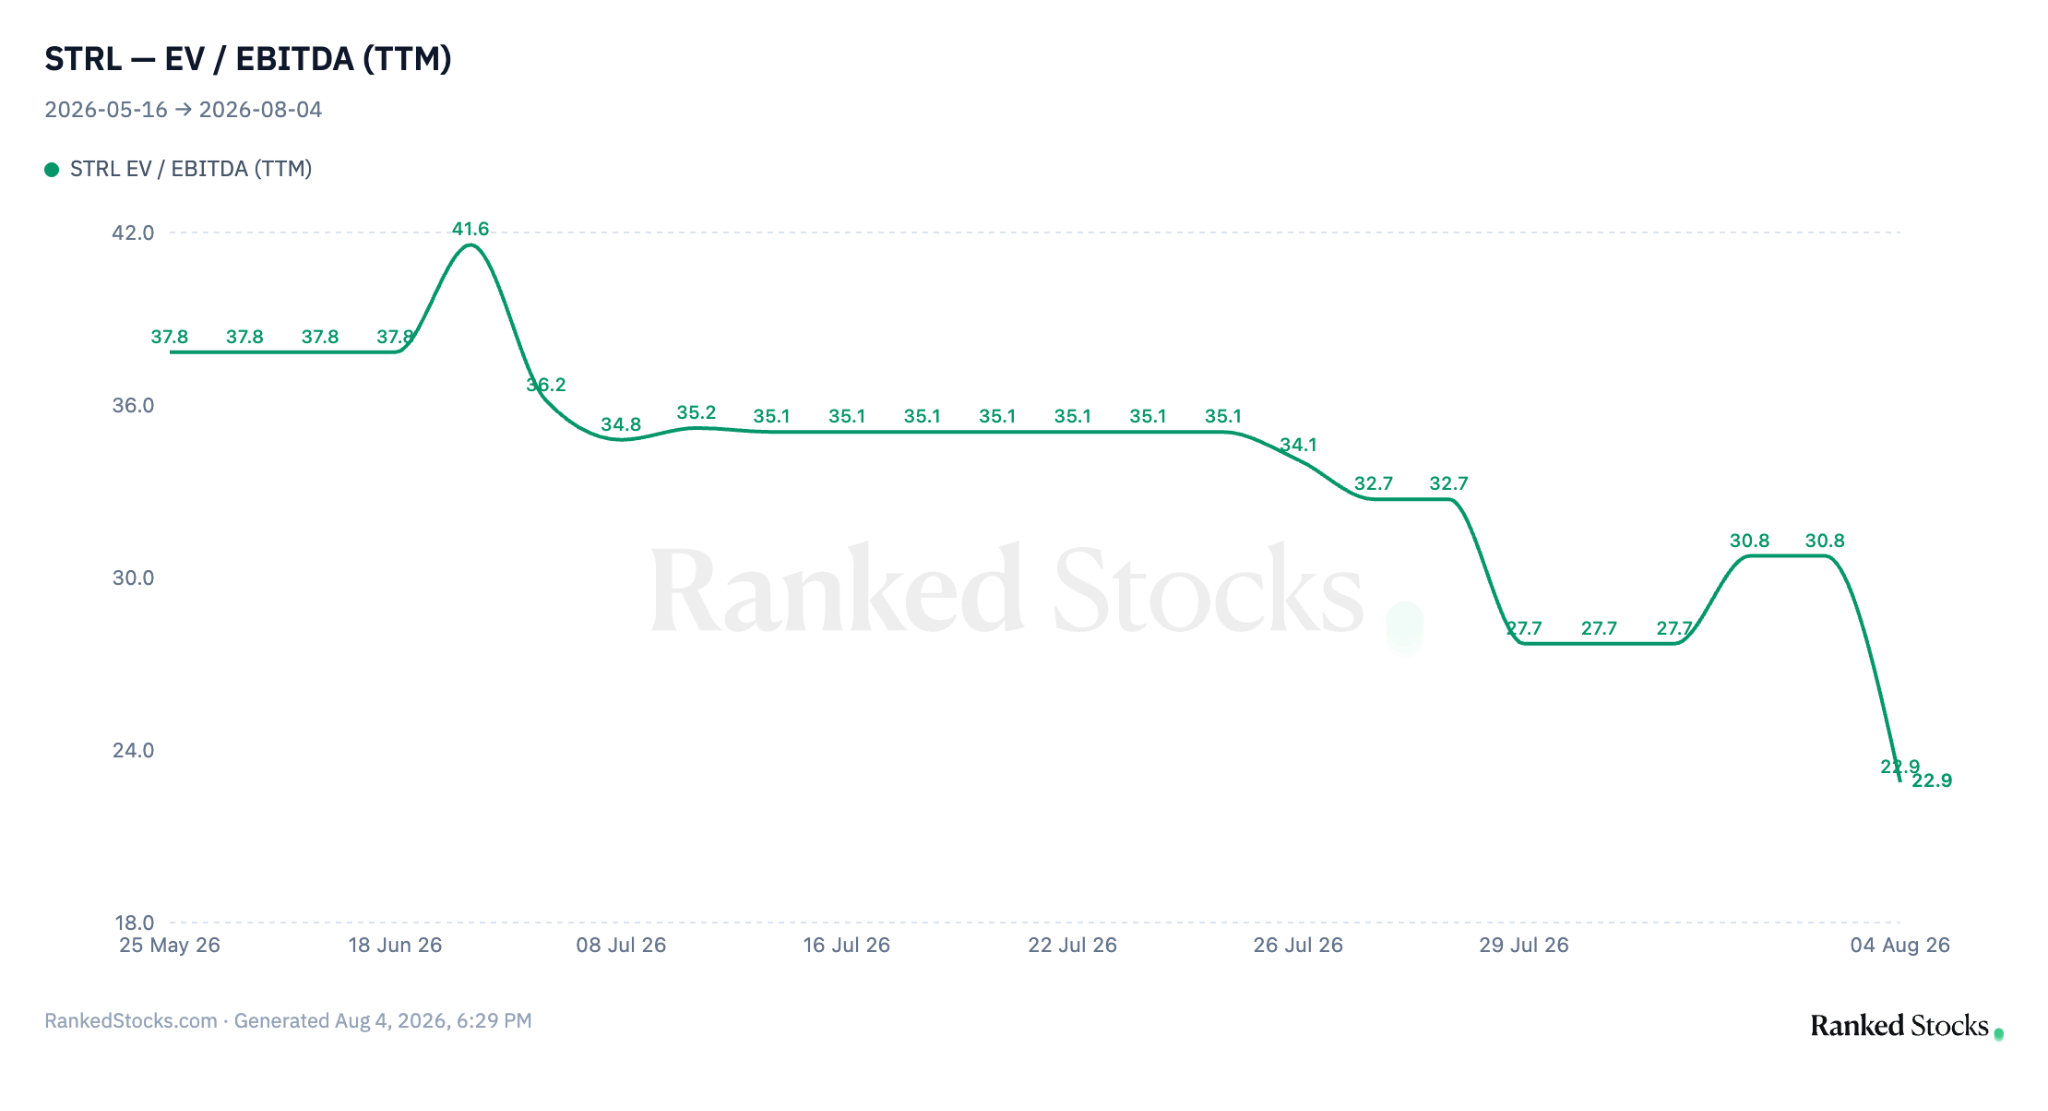Viewport: 2048px width, 1111px height.
Task: Click the 25 May 26 axis date
Action: coord(169,945)
